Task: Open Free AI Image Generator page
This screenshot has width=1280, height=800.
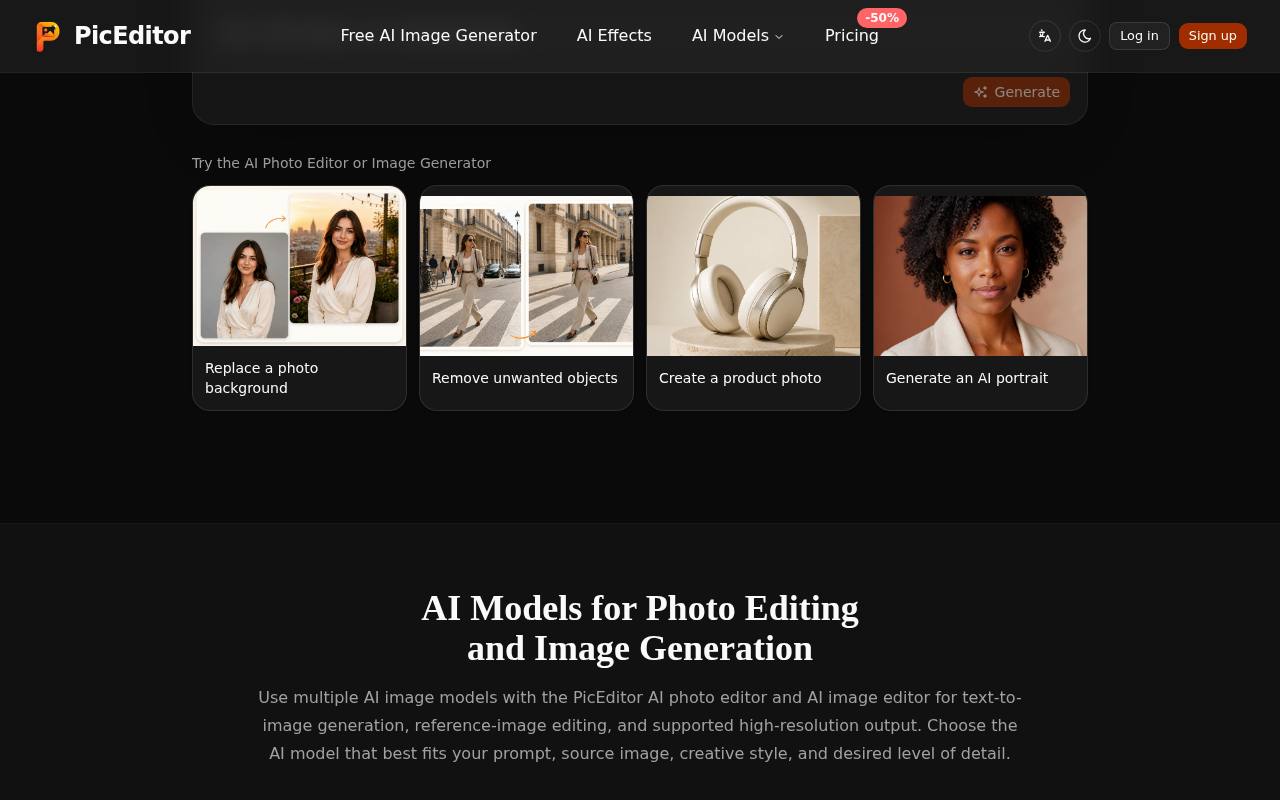Action: pos(438,36)
